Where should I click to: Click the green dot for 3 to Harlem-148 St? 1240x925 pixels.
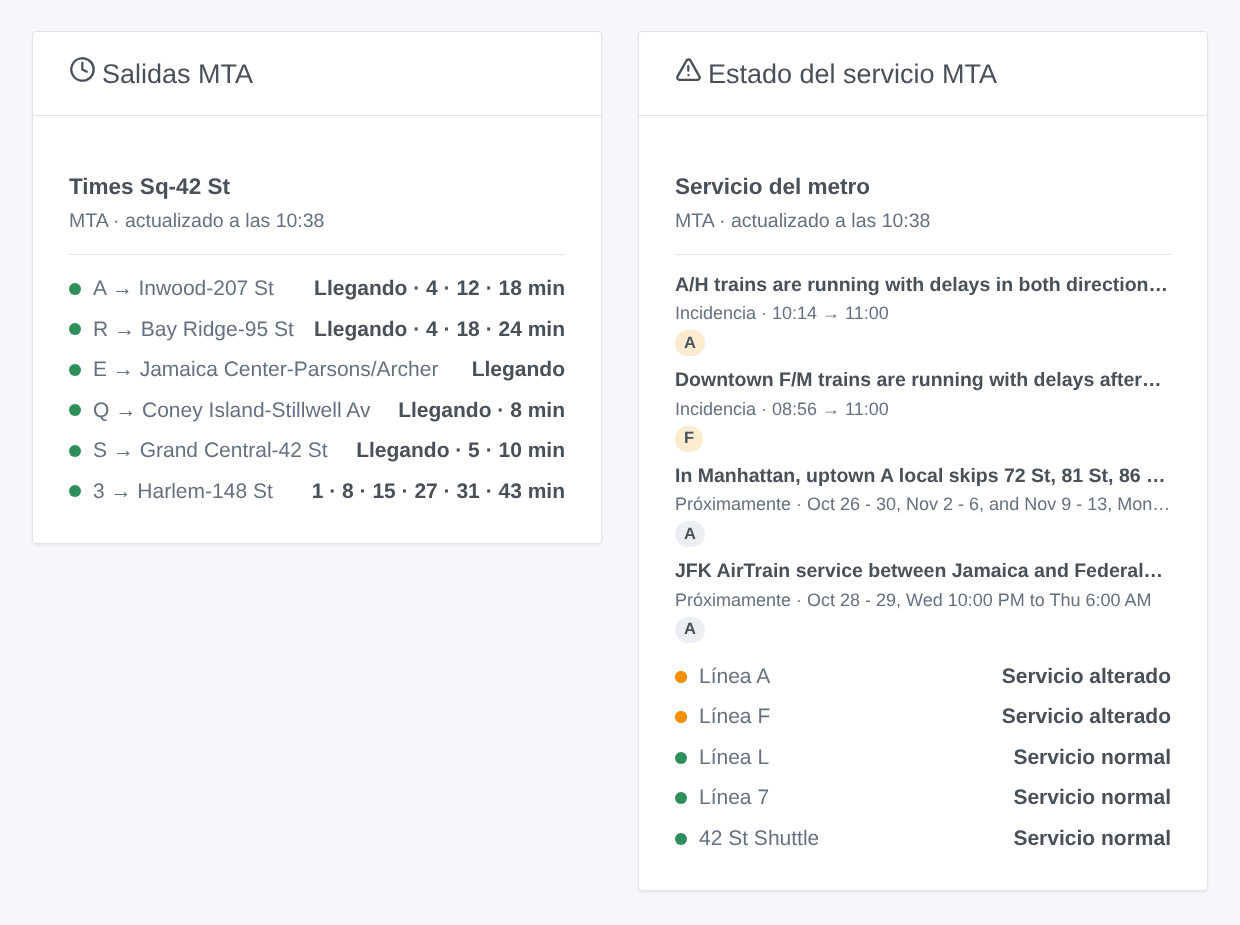click(x=75, y=491)
